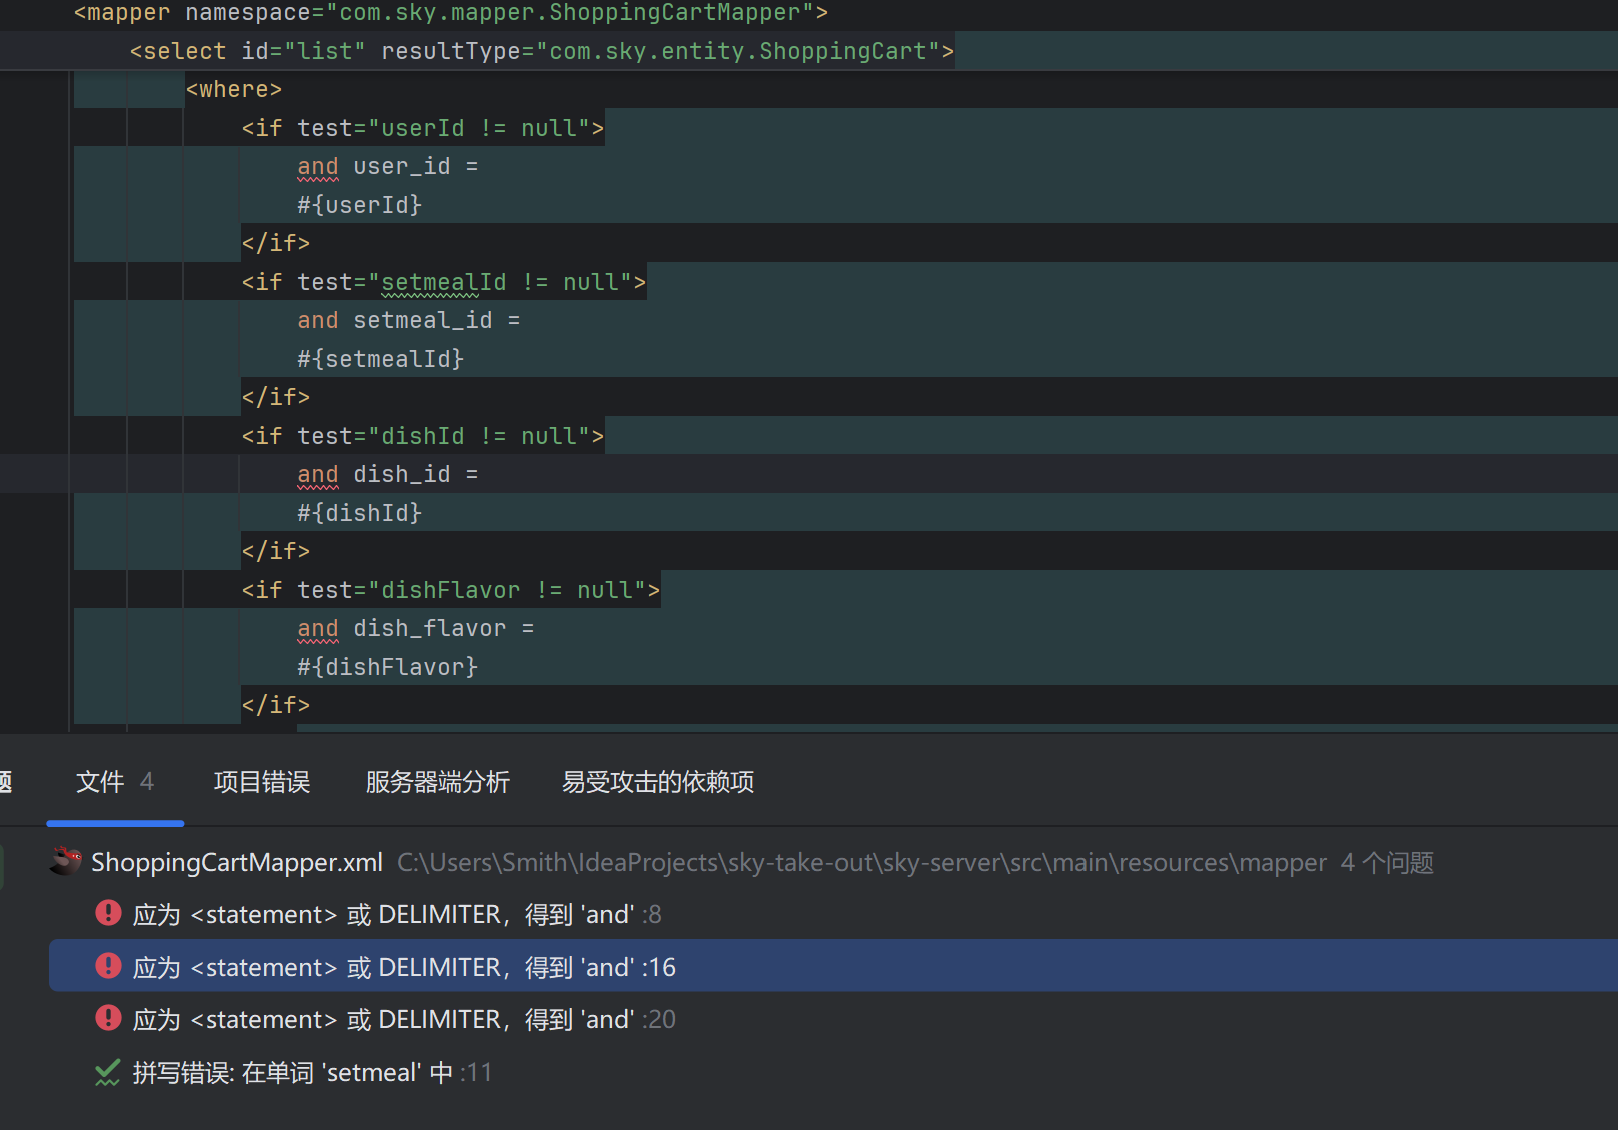The width and height of the screenshot is (1618, 1130).
Task: Click the '4 个问题' count label
Action: pos(1387,862)
